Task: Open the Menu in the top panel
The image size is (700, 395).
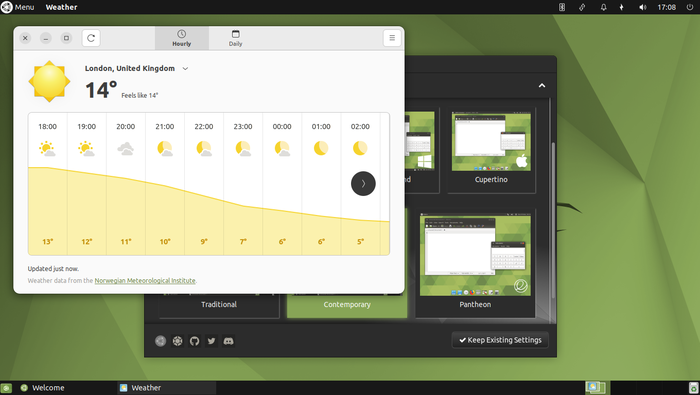Action: pos(18,7)
